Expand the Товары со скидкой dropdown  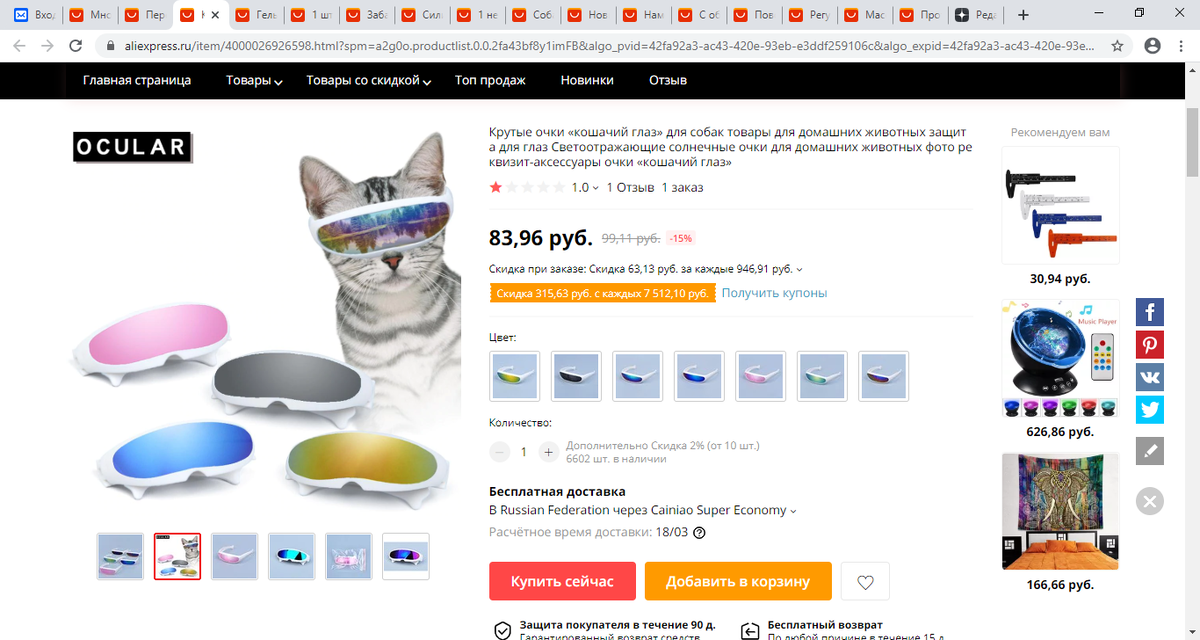click(x=369, y=81)
